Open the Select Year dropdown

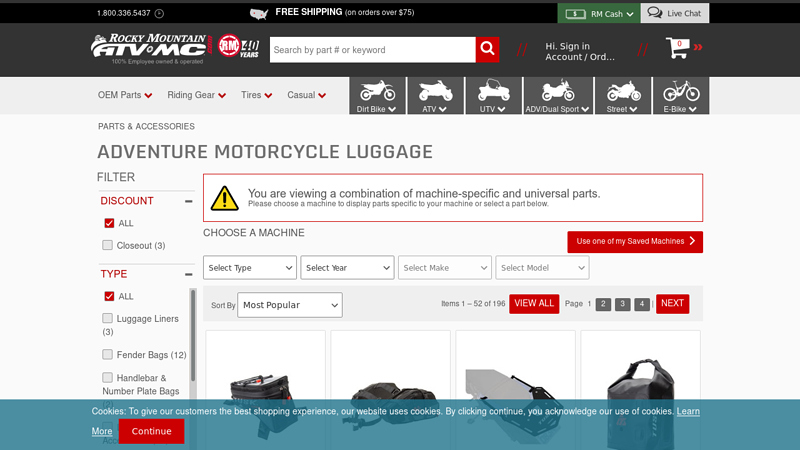(x=347, y=268)
